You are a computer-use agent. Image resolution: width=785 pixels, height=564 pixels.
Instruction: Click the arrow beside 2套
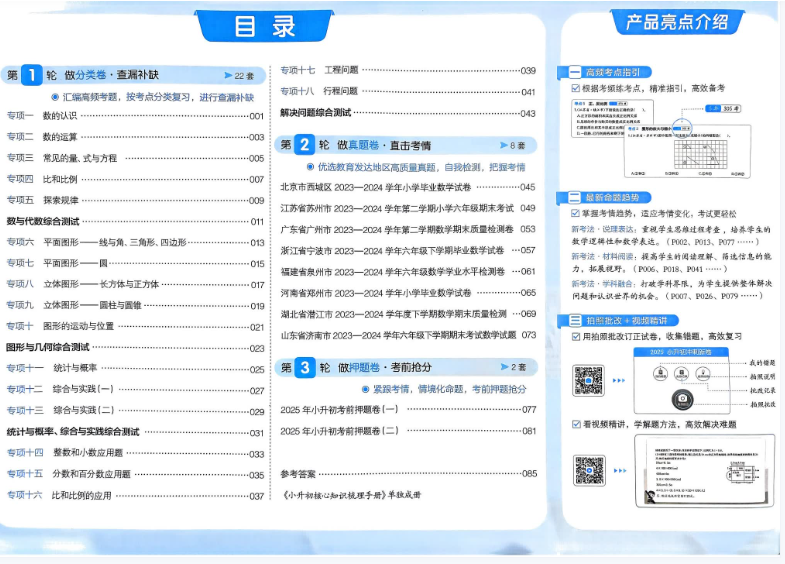505,367
